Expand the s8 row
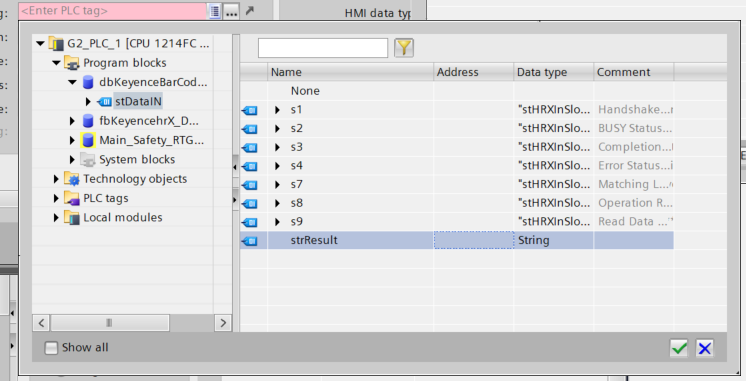Image resolution: width=746 pixels, height=381 pixels. click(x=277, y=203)
